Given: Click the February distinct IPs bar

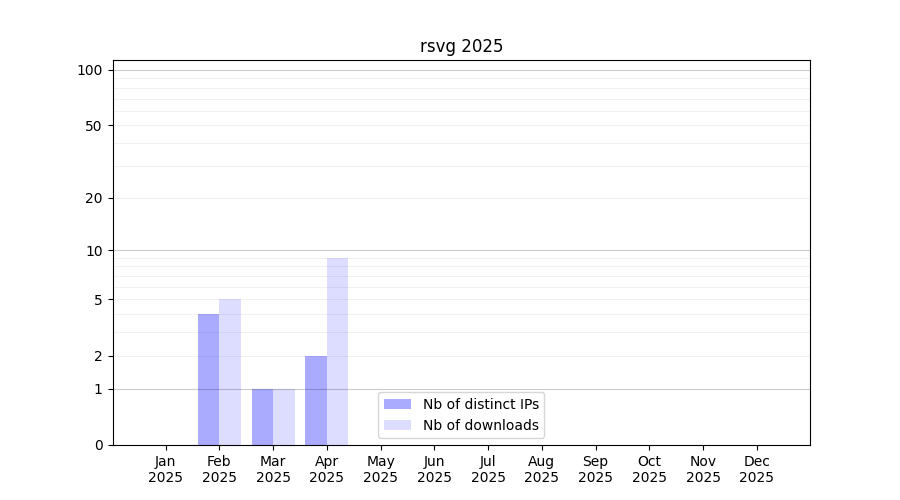Looking at the screenshot, I should (208, 380).
